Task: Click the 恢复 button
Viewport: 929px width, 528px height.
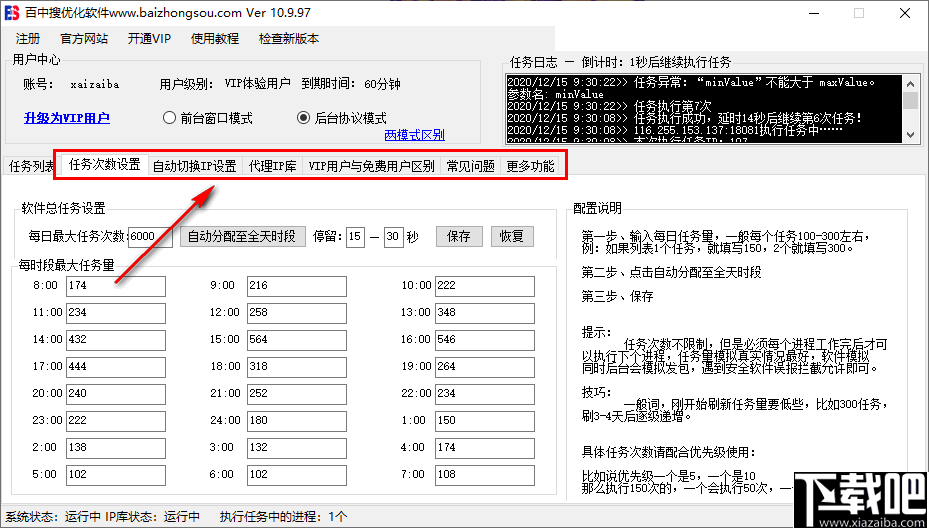Action: pos(512,236)
